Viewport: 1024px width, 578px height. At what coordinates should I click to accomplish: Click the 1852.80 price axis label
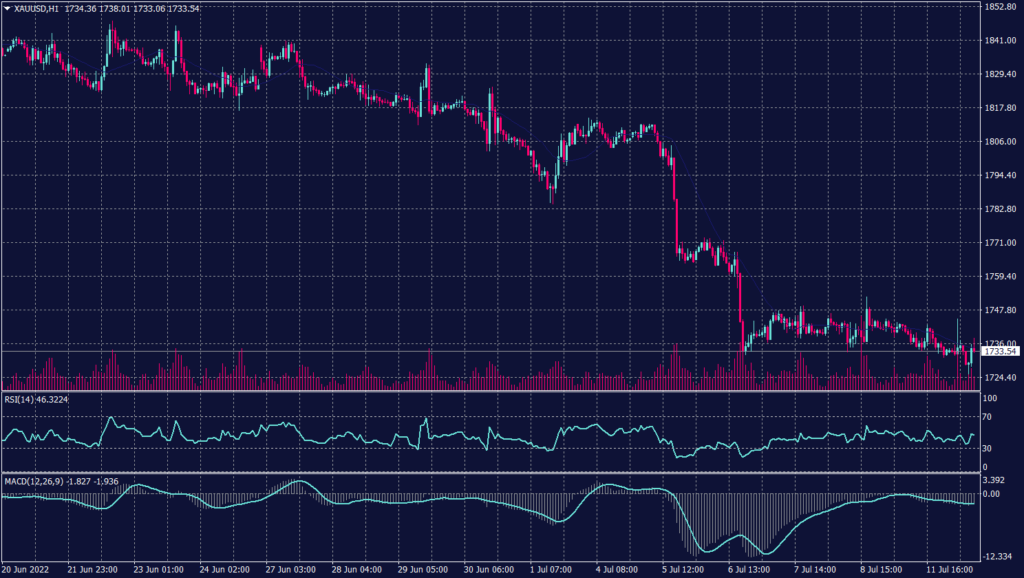(1000, 7)
